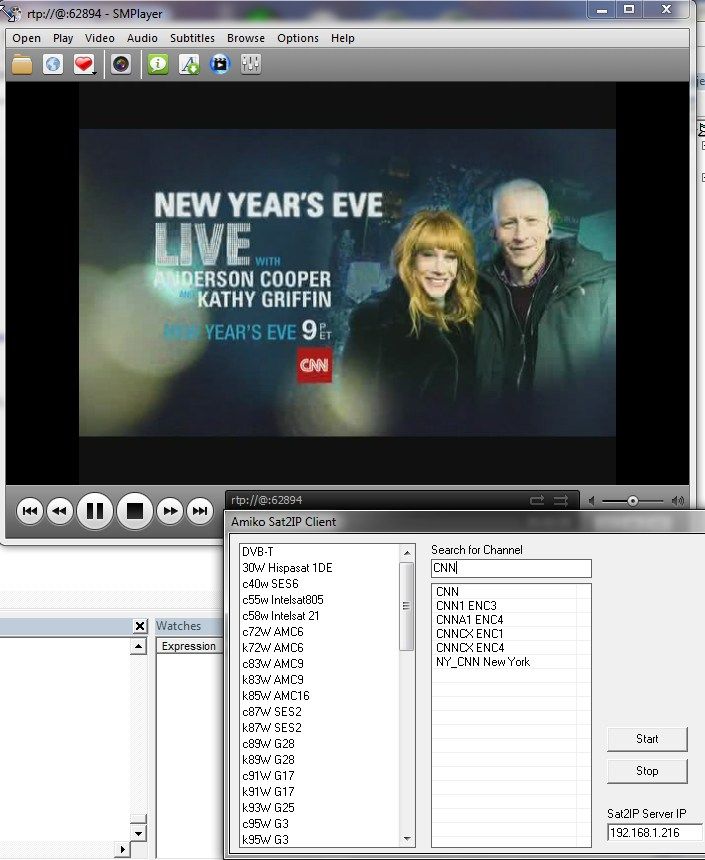
Task: Select 30W Hispasat 1DE satellite
Action: [321, 568]
